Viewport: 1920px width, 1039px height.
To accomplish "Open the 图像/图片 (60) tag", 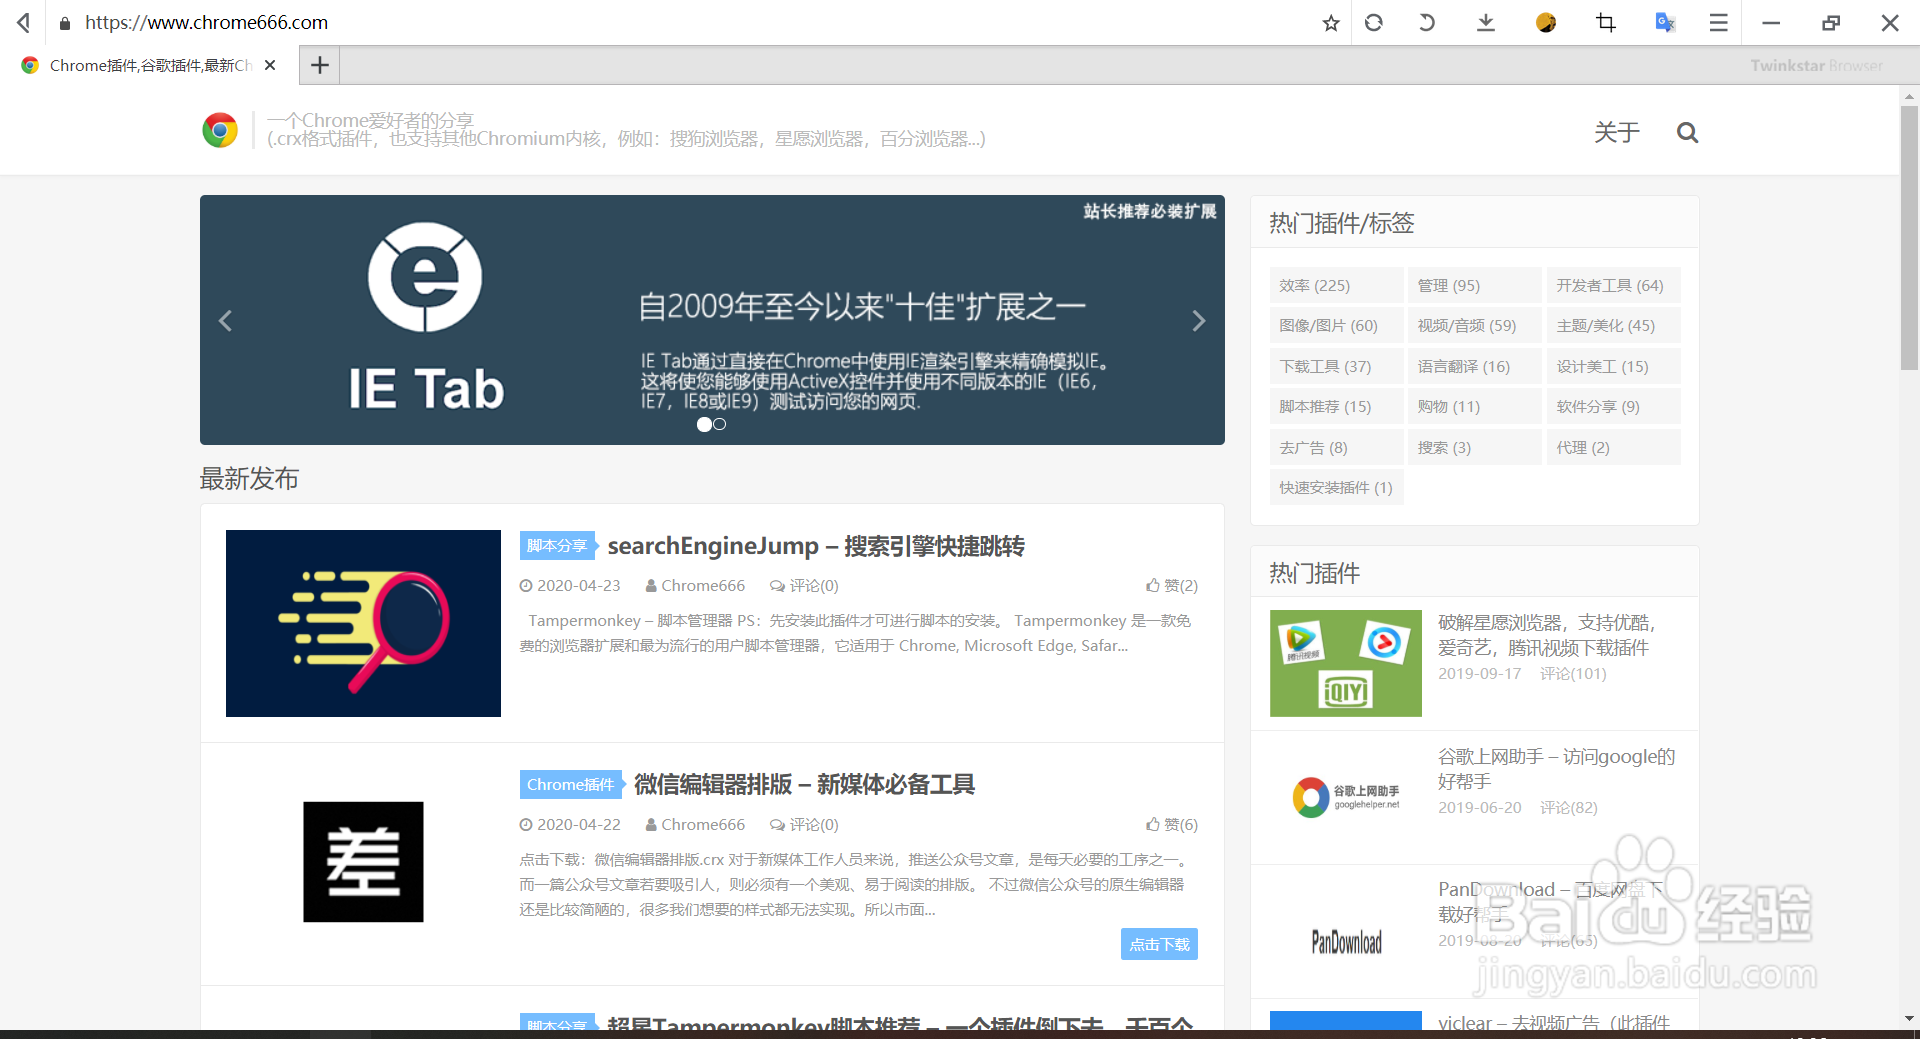I will (x=1336, y=325).
